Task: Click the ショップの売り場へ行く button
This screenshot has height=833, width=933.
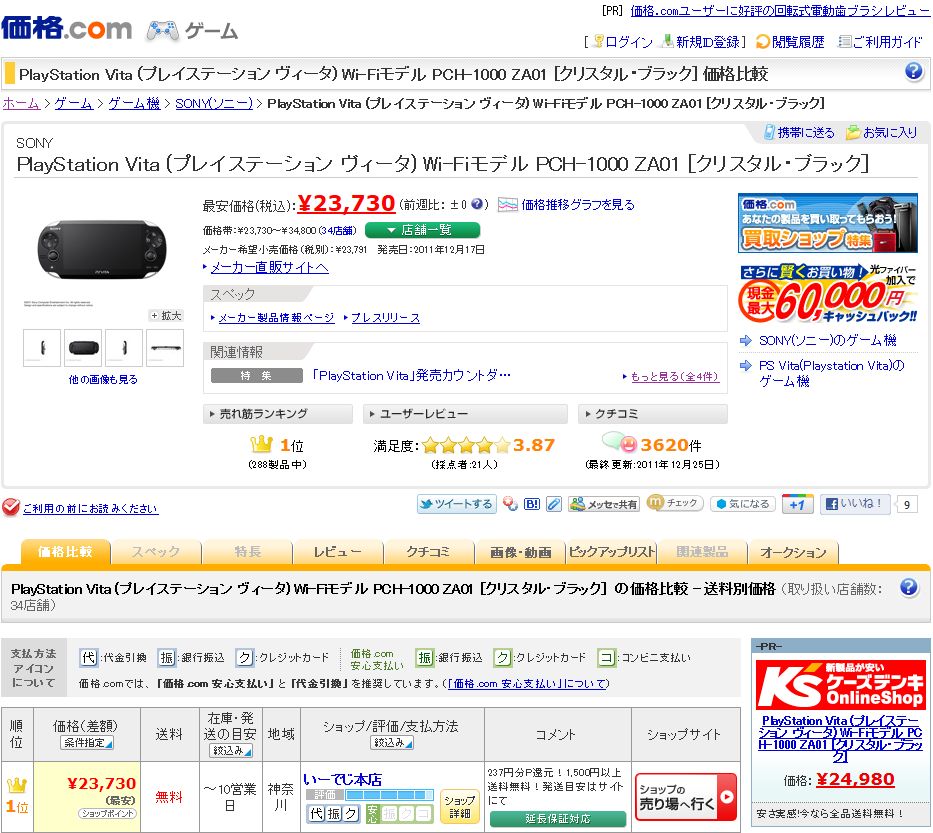Action: [685, 797]
